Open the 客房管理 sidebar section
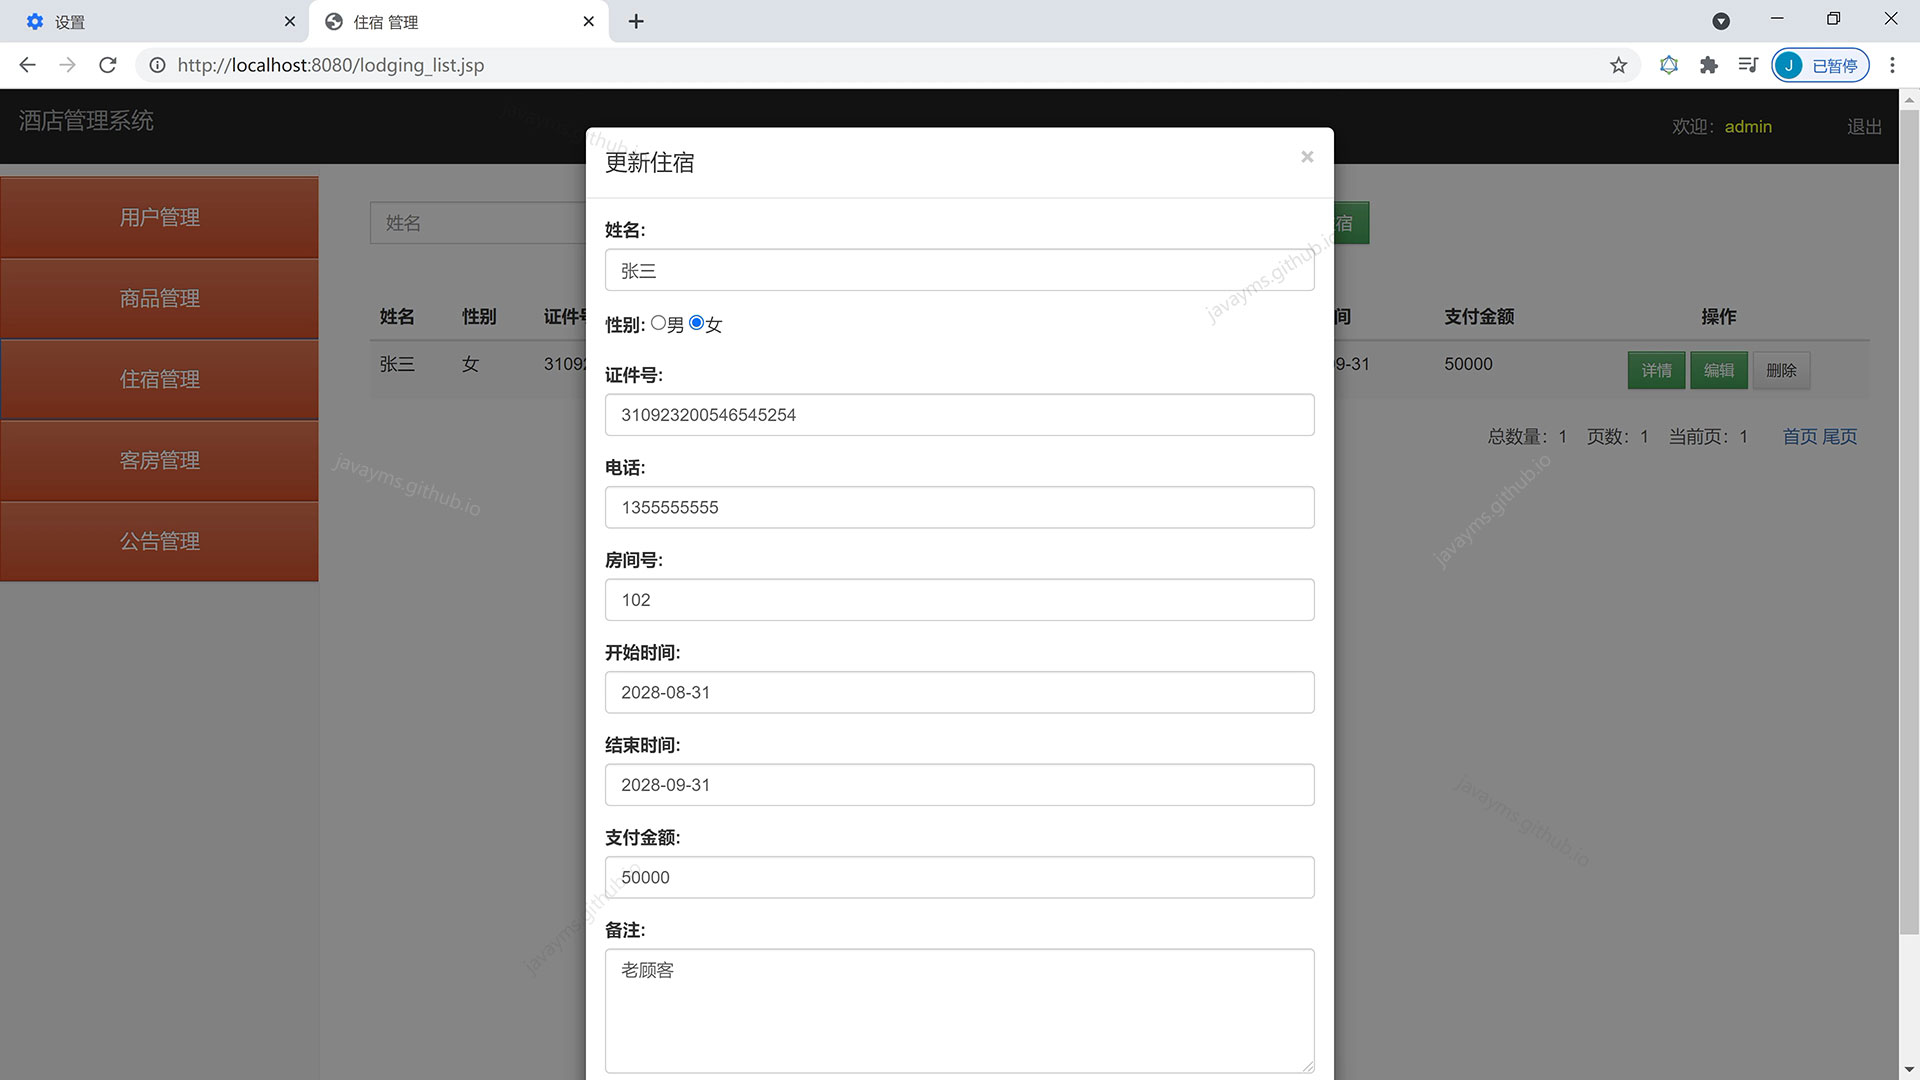The image size is (1920, 1080). pyautogui.click(x=159, y=460)
